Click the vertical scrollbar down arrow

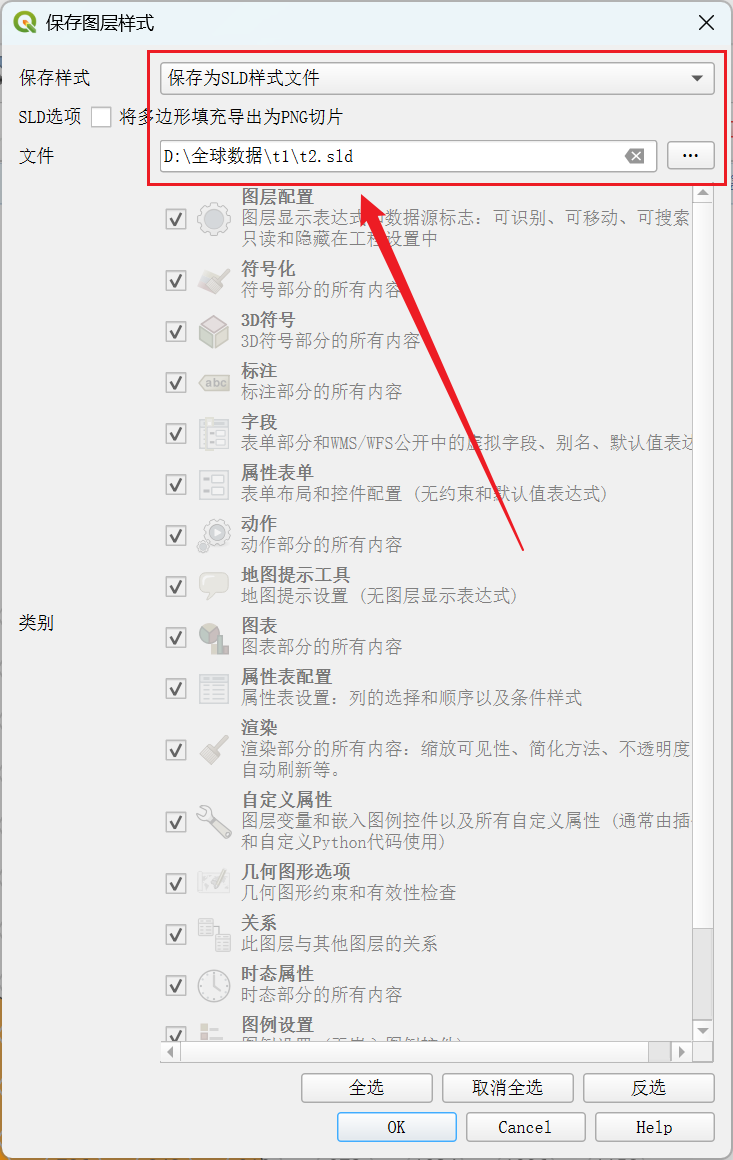point(703,1031)
